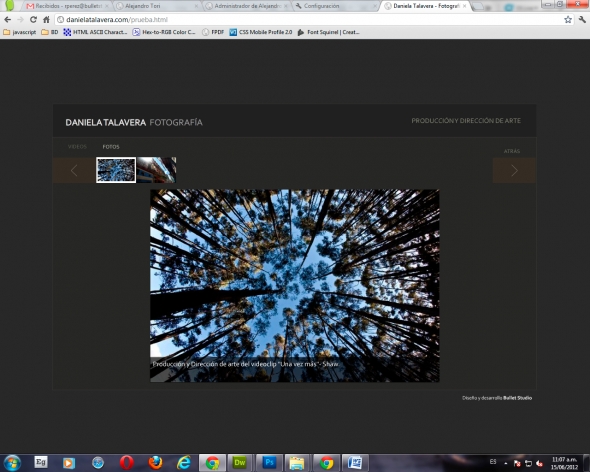Image resolution: width=590 pixels, height=472 pixels.
Task: Switch to the Alejandro Tori tab
Action: [x=157, y=6]
